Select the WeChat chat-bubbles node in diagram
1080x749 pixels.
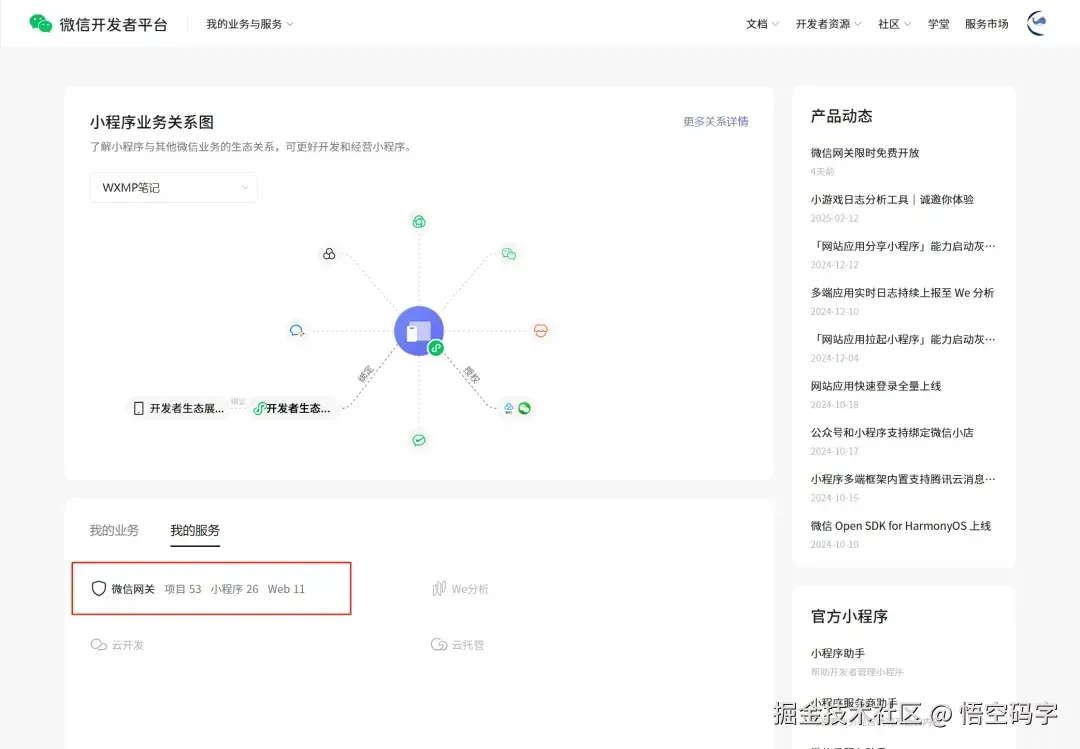pyautogui.click(x=509, y=254)
